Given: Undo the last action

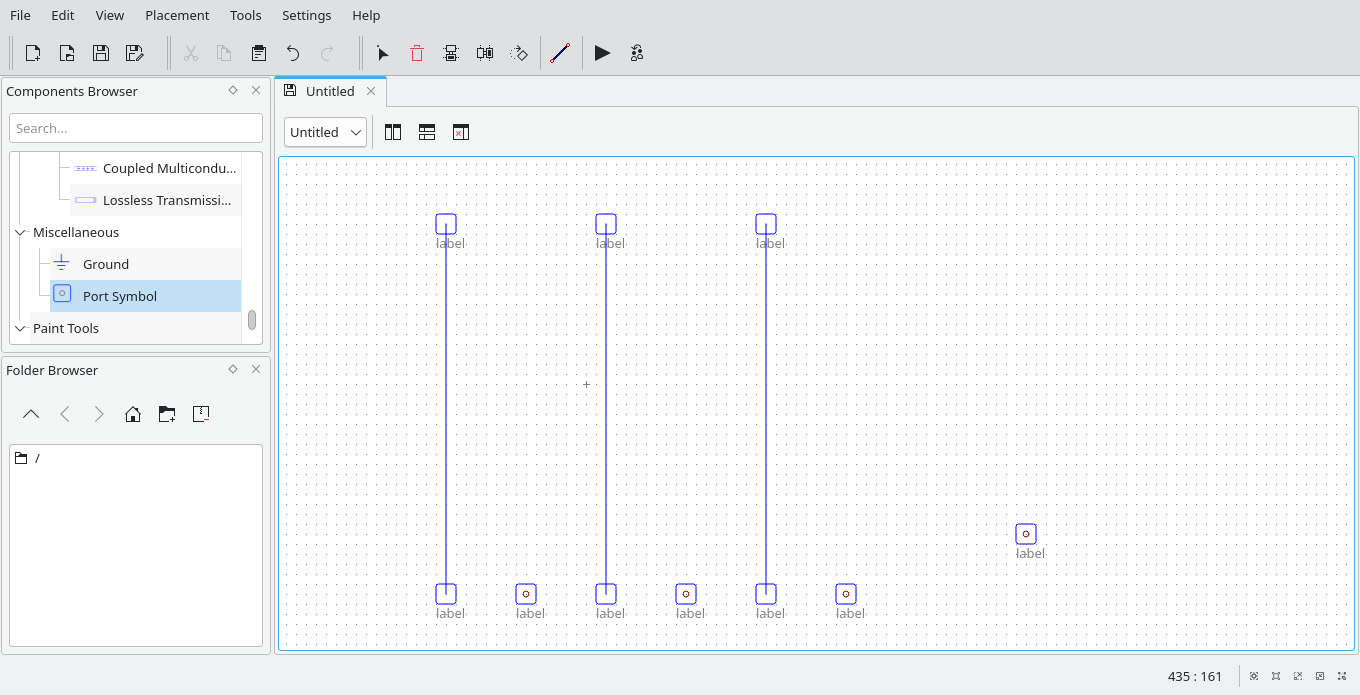Looking at the screenshot, I should pyautogui.click(x=292, y=53).
